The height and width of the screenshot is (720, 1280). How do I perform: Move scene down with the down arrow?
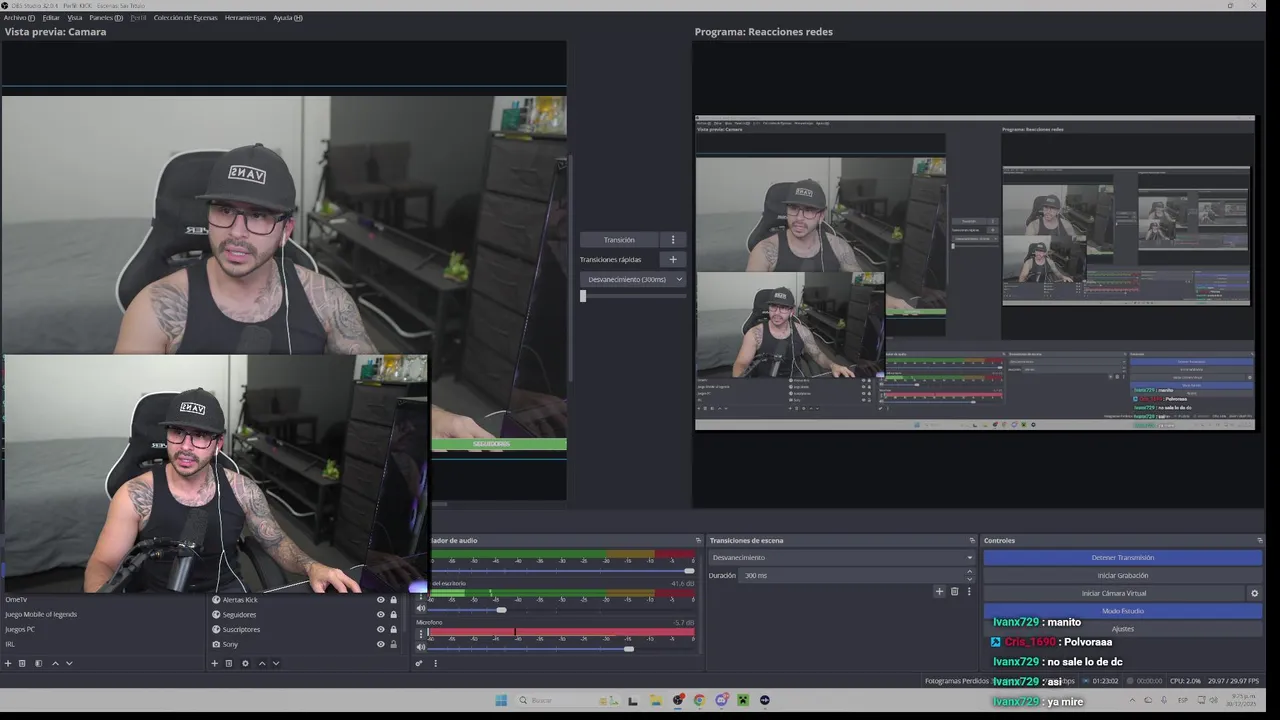click(x=69, y=663)
